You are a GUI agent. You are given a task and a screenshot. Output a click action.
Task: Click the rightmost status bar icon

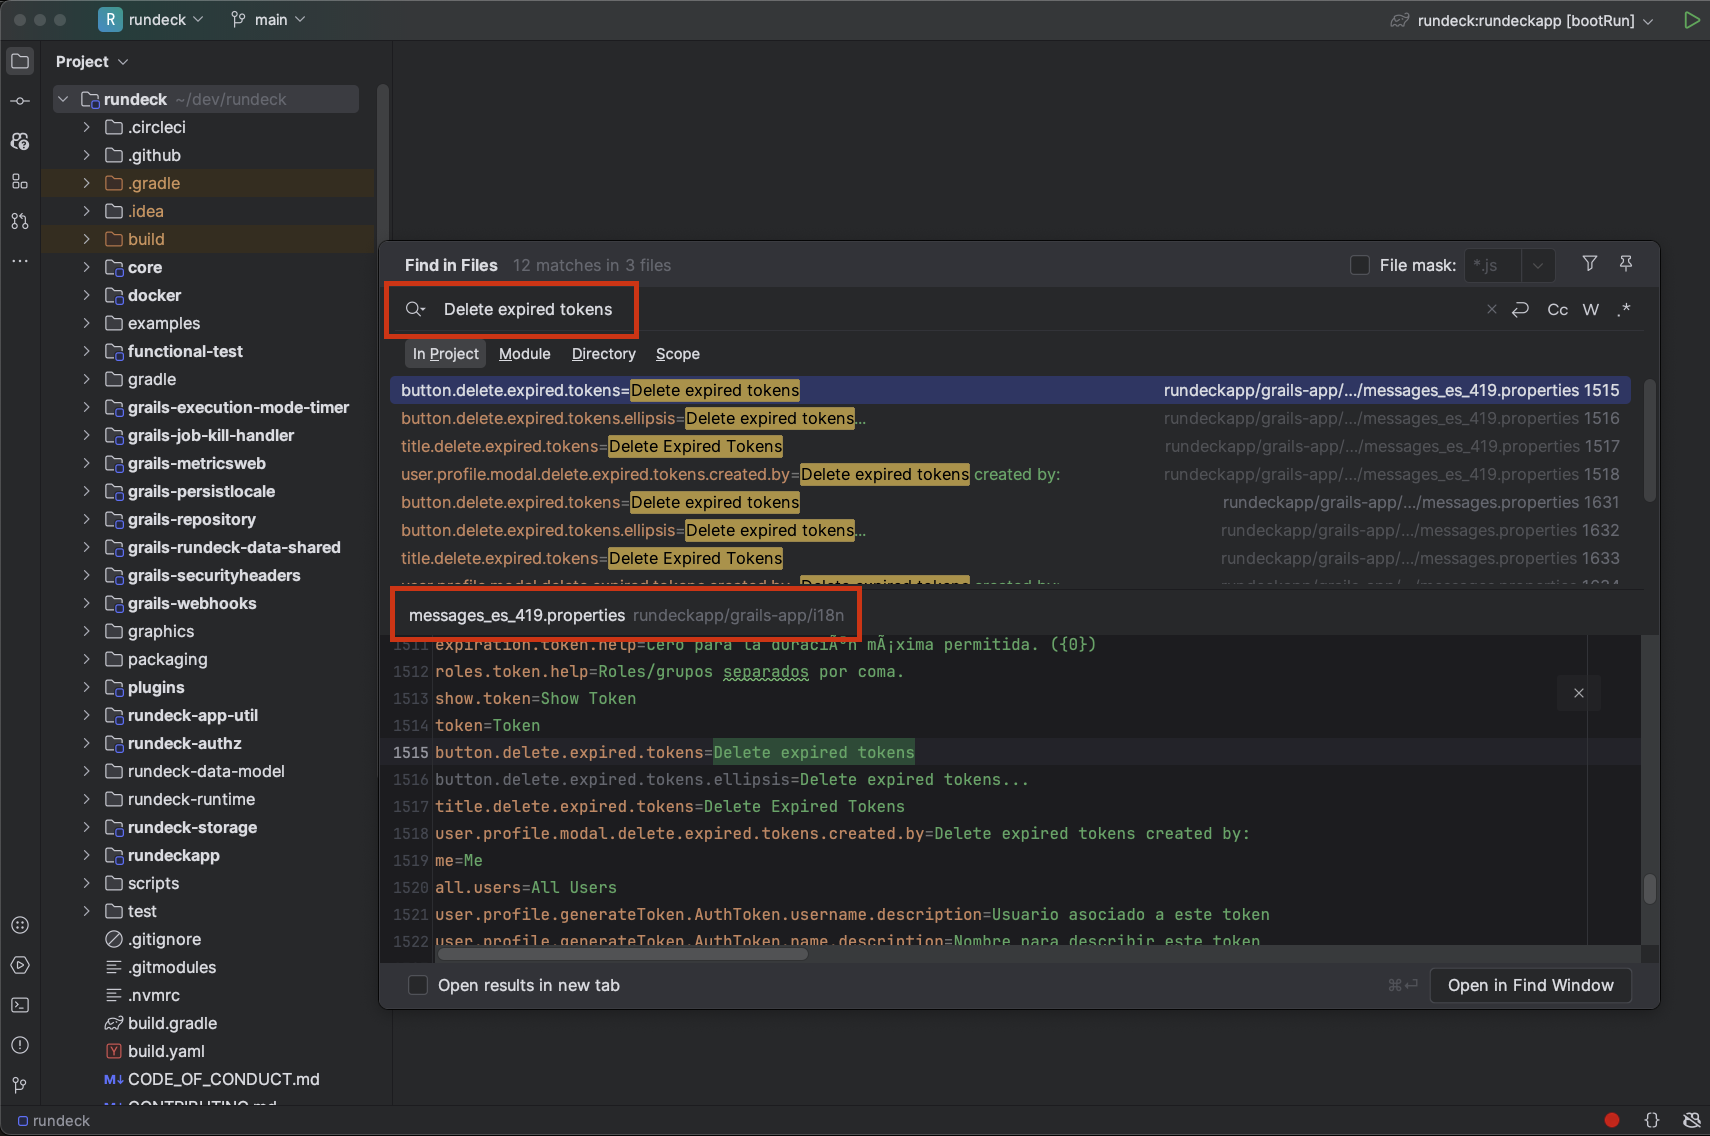pyautogui.click(x=1692, y=1120)
